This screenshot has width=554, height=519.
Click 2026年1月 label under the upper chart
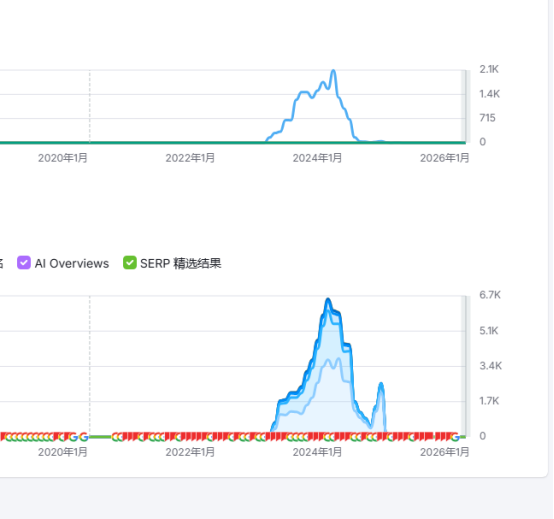[x=444, y=158]
